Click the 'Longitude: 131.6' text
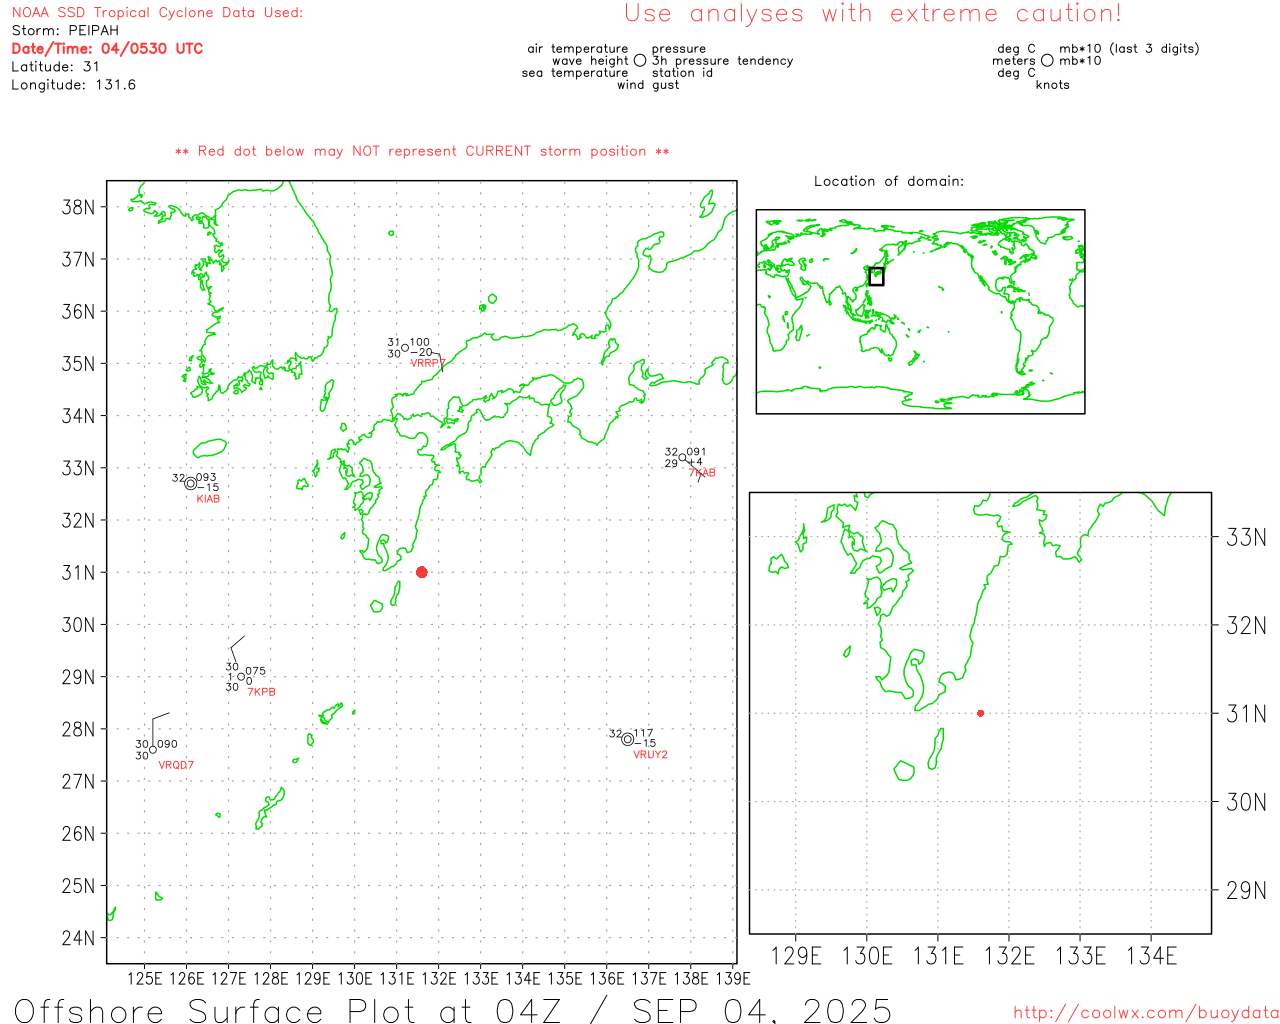This screenshot has width=1280, height=1024. coord(74,85)
